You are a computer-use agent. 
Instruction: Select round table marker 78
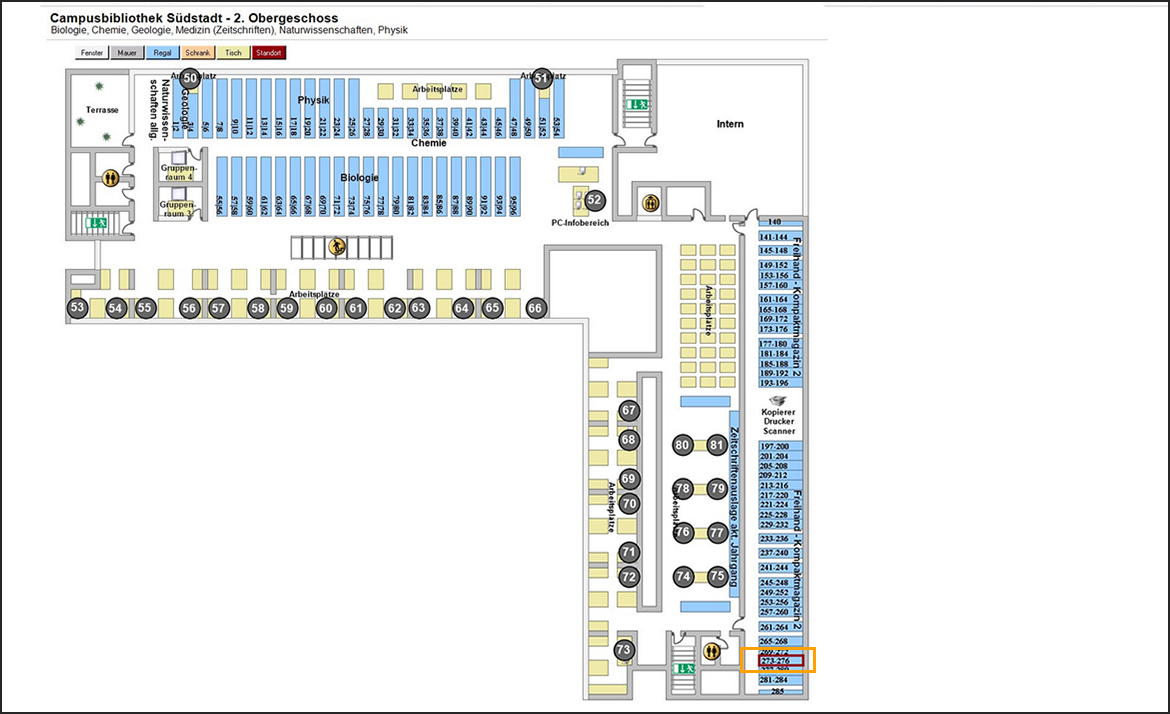pos(683,489)
